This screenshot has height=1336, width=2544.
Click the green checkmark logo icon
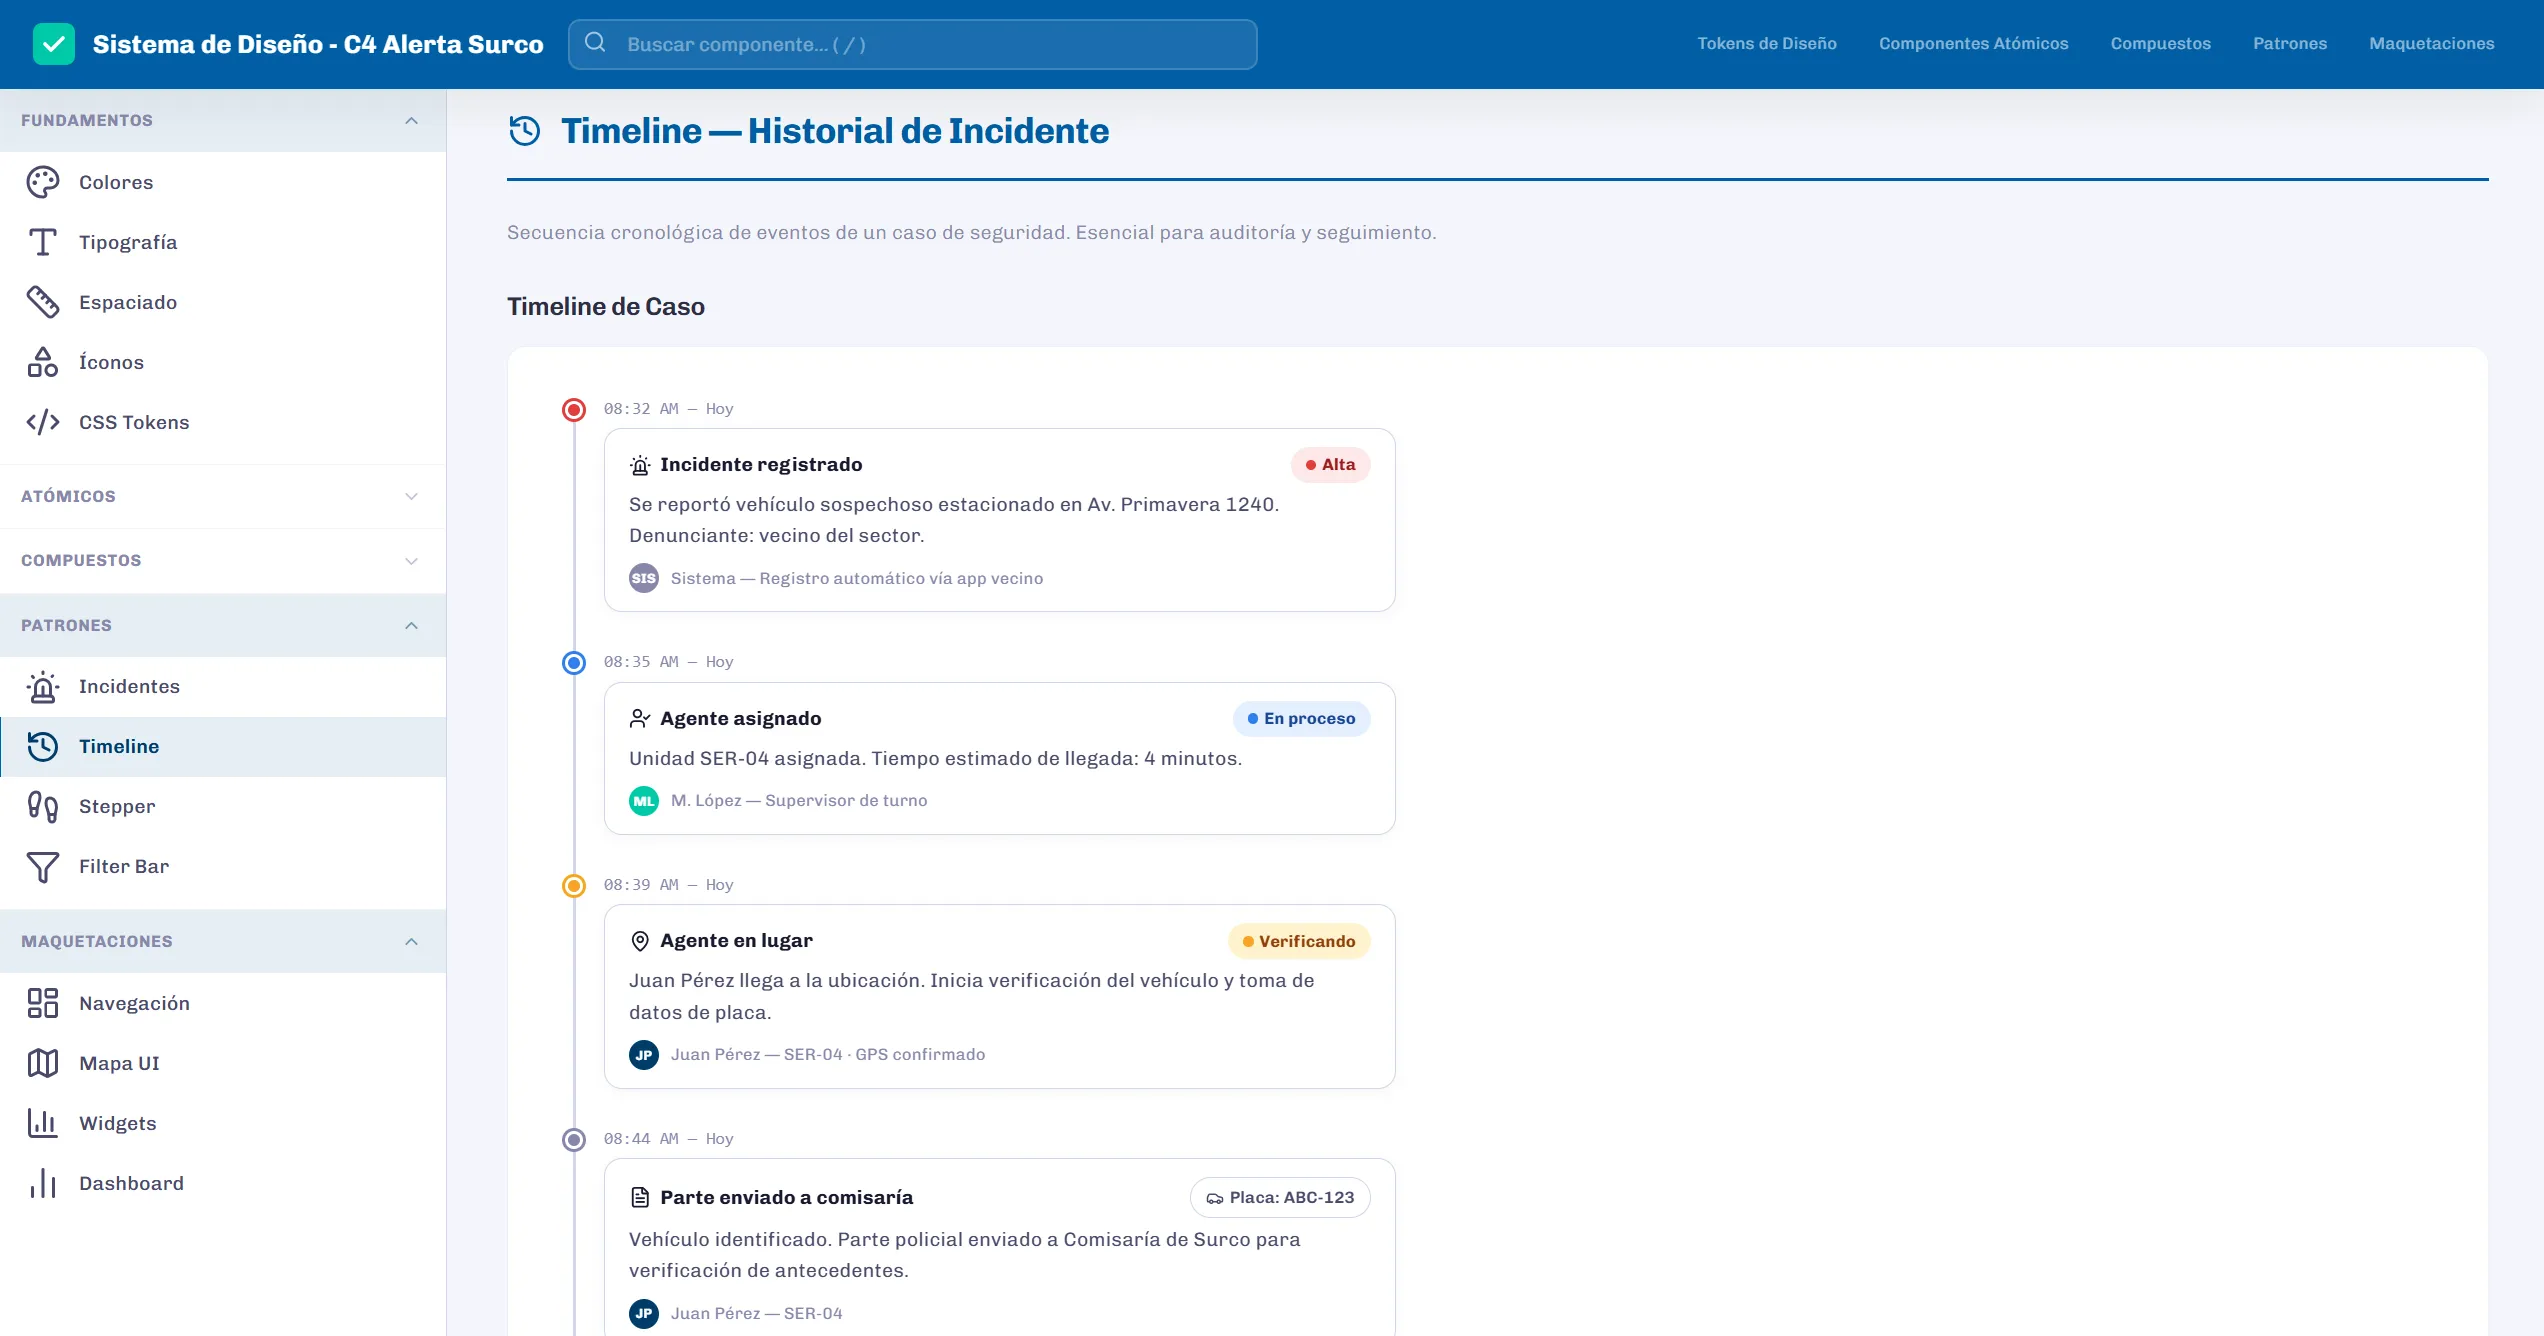pyautogui.click(x=53, y=44)
